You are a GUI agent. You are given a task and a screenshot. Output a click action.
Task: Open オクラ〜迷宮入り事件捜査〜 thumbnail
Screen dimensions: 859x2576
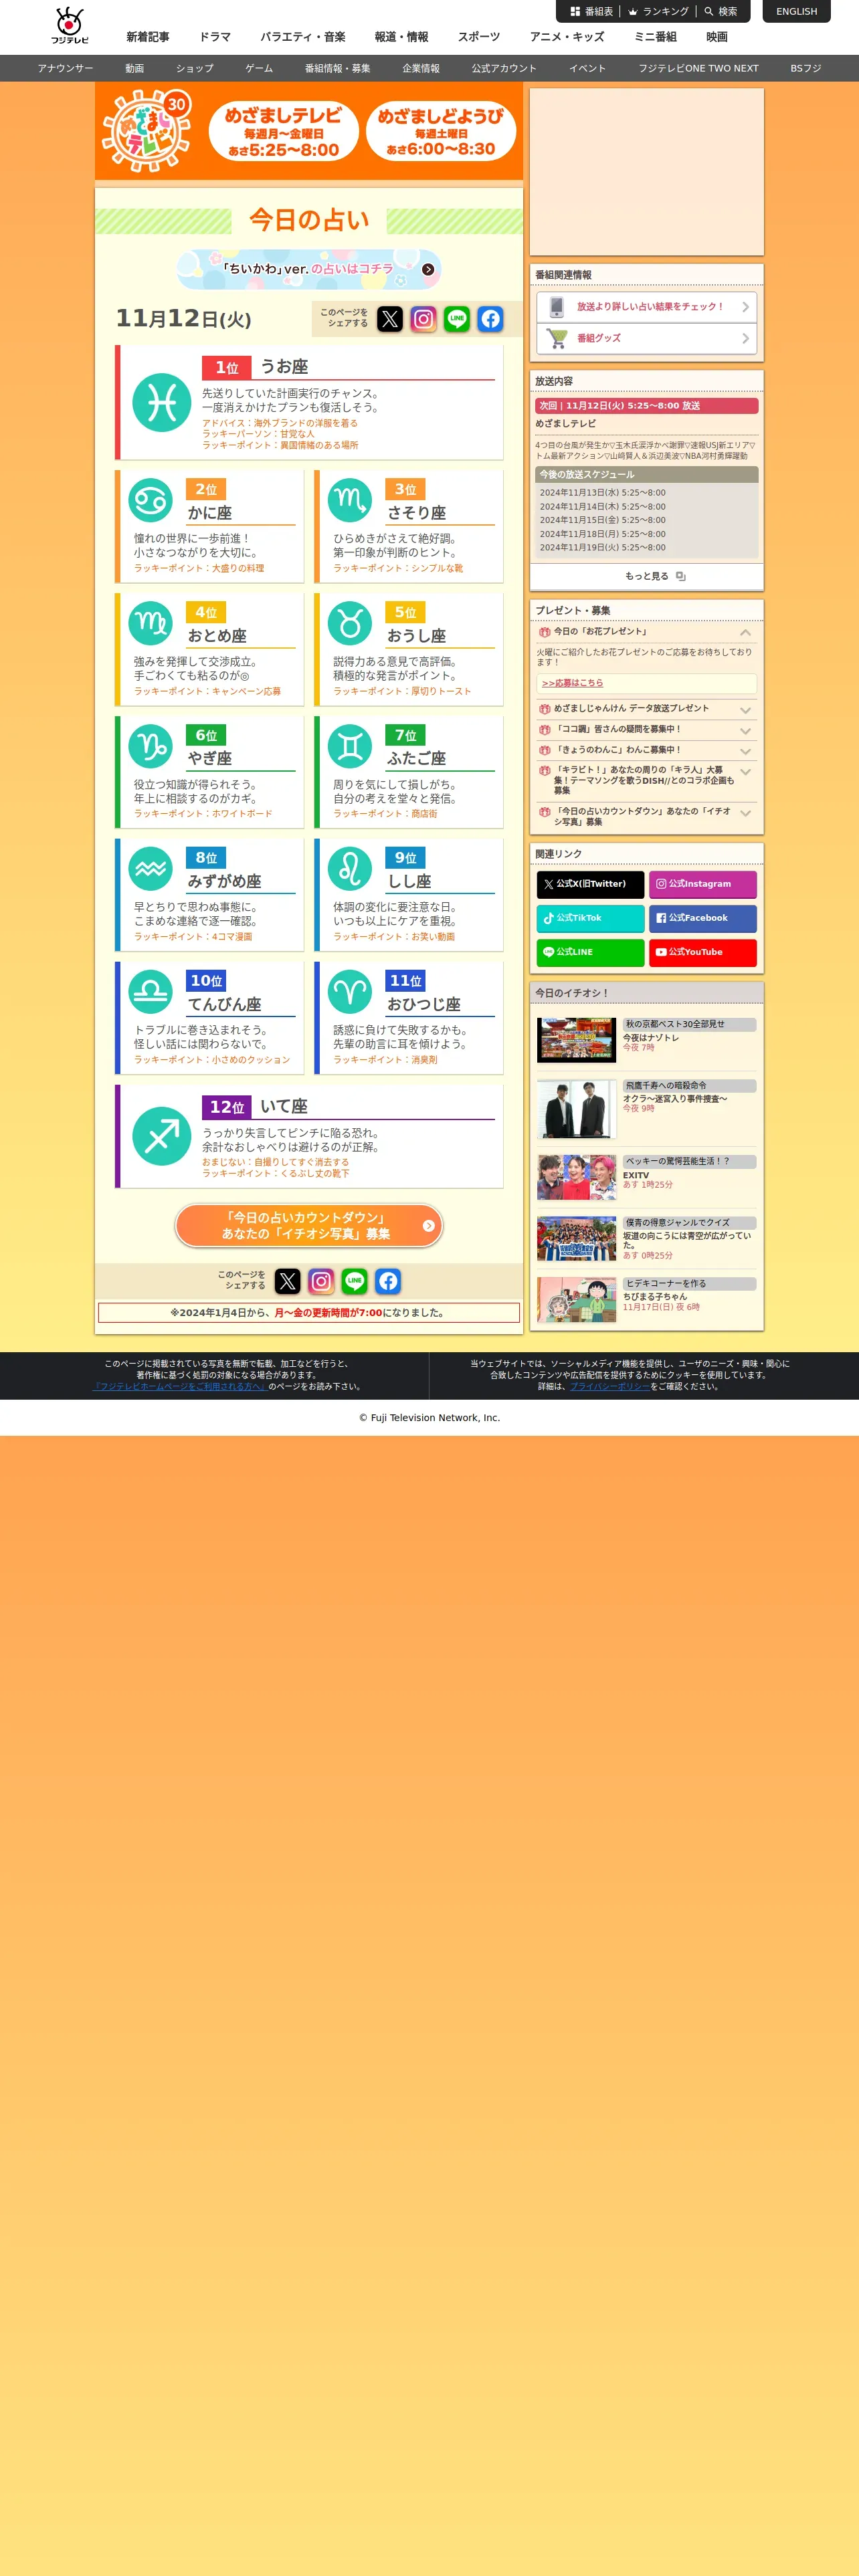point(577,1109)
